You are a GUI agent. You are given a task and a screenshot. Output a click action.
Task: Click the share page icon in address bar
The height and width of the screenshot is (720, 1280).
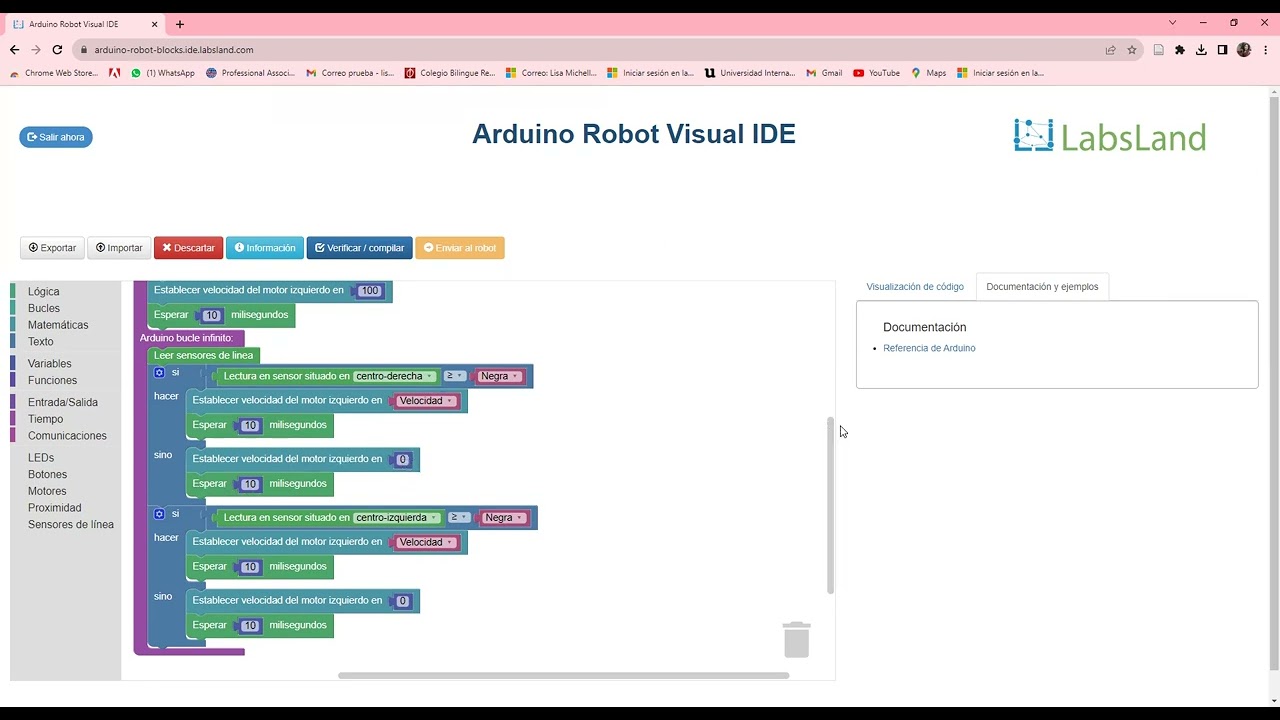pyautogui.click(x=1110, y=49)
